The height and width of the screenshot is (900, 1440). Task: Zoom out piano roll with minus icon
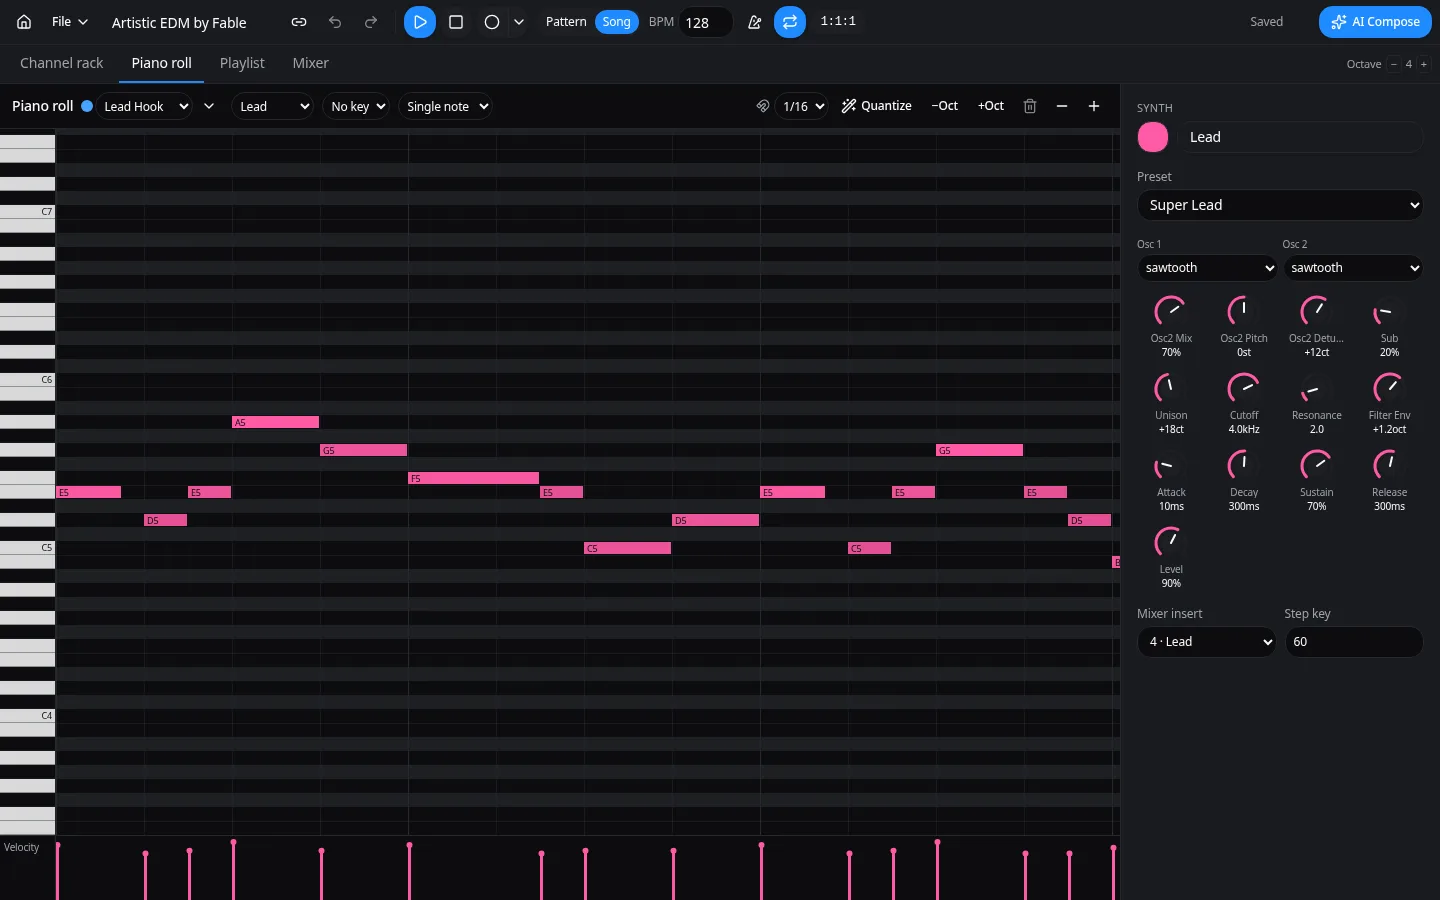click(x=1062, y=106)
